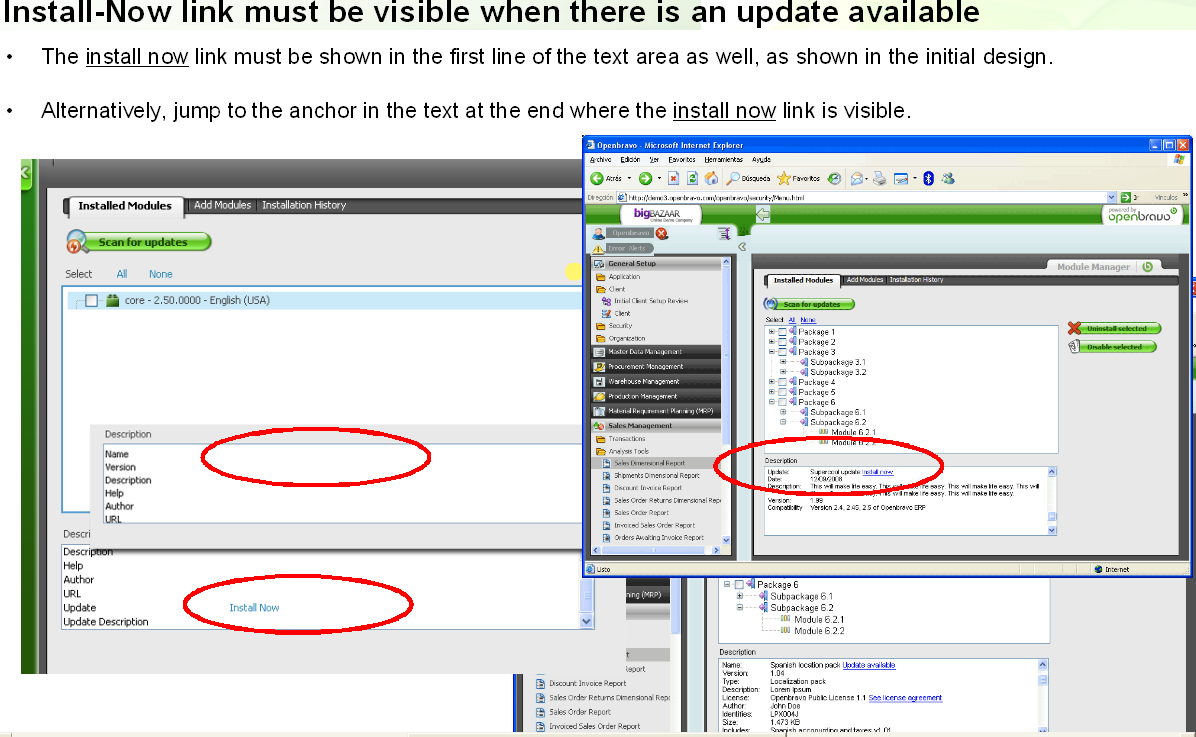This screenshot has width=1196, height=737.
Task: Expand Package 2 tree node
Action: click(x=772, y=342)
